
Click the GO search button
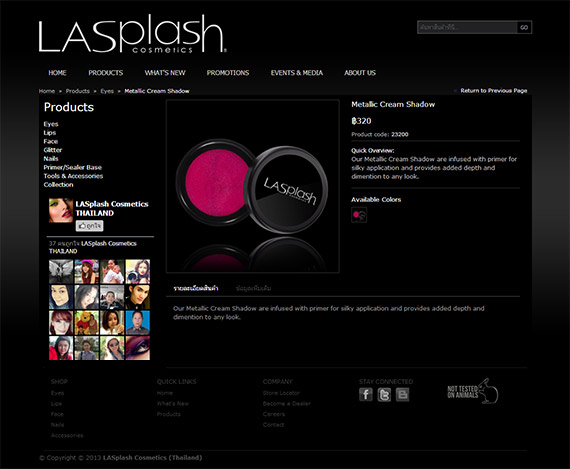click(x=524, y=27)
